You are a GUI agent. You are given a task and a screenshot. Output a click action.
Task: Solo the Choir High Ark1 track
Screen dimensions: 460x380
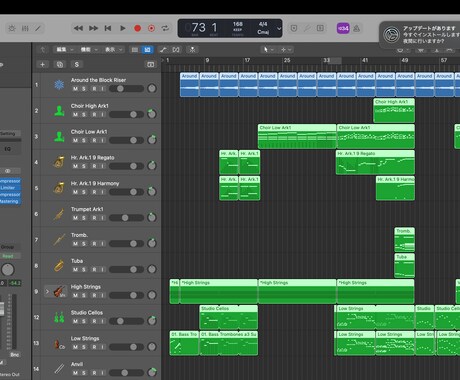point(84,115)
